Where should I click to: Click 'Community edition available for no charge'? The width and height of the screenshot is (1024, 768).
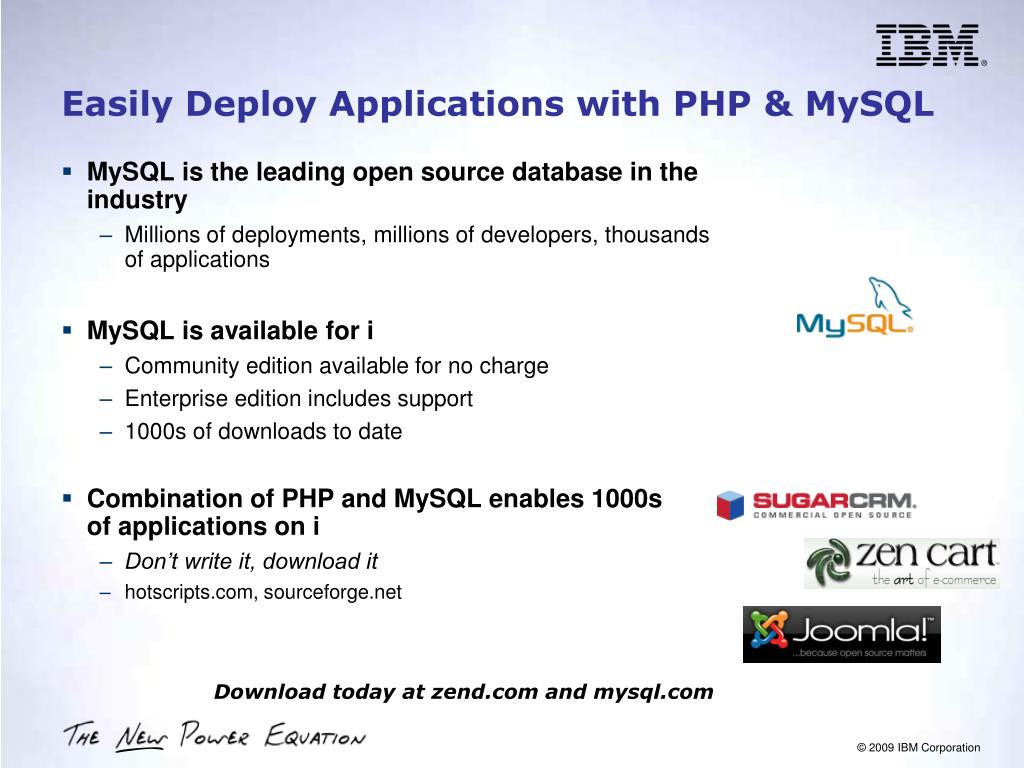coord(336,366)
